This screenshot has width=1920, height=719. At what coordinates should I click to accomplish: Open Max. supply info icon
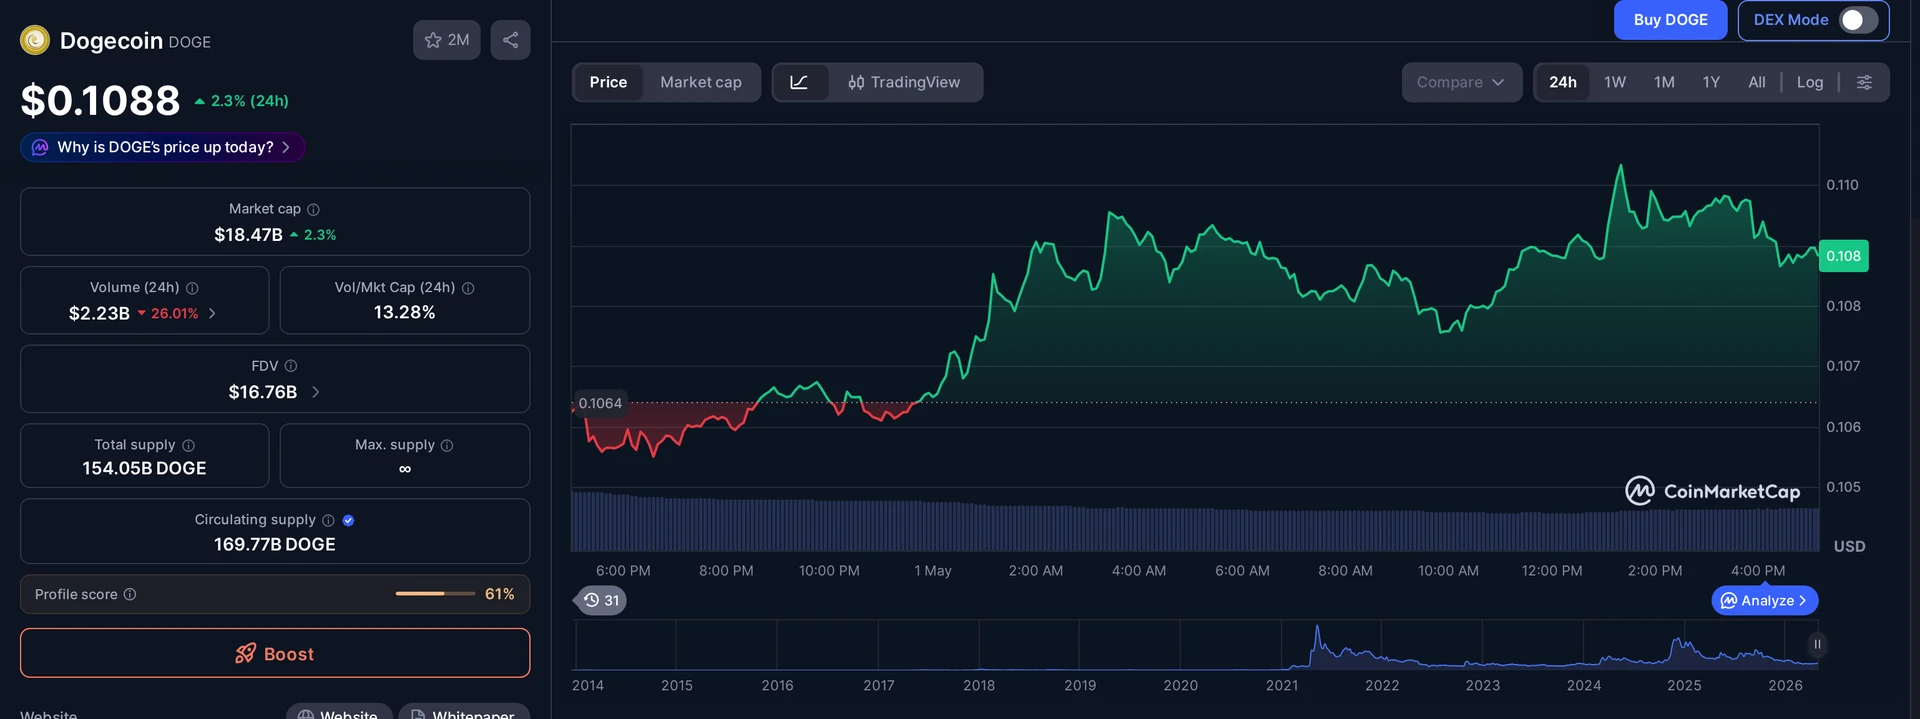[x=447, y=445]
